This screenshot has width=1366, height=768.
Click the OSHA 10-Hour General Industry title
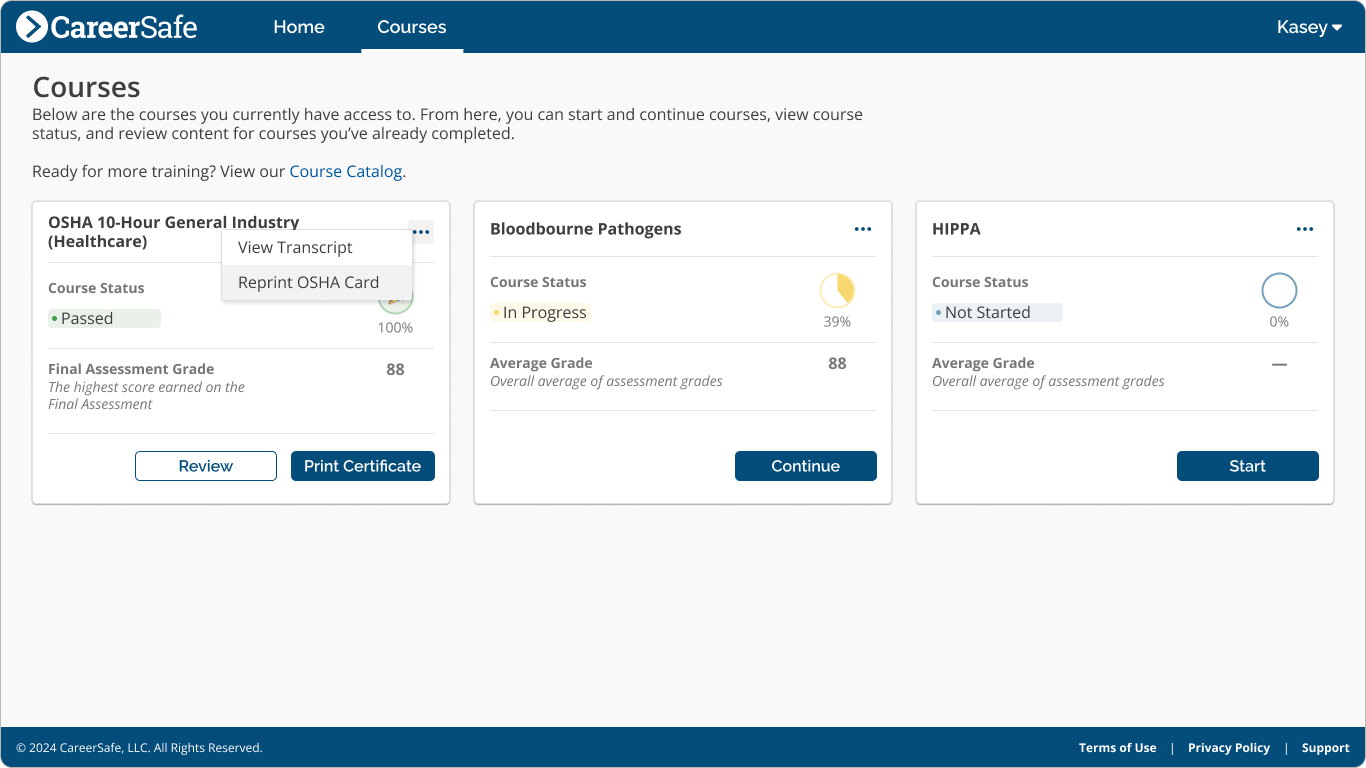[174, 232]
